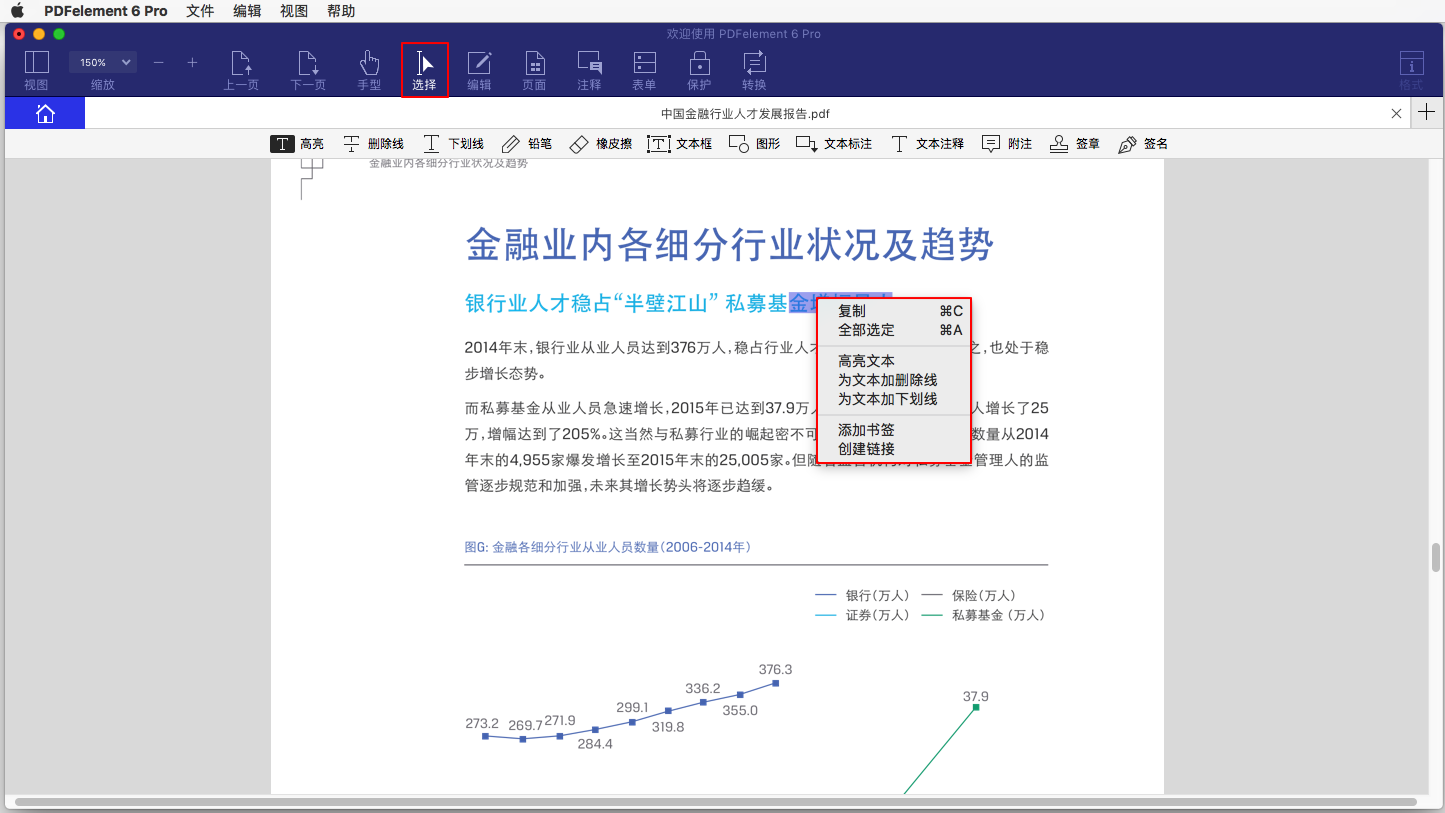Viewport: 1445px width, 813px height.
Task: Click the Convert (转换) icon
Action: [x=754, y=69]
